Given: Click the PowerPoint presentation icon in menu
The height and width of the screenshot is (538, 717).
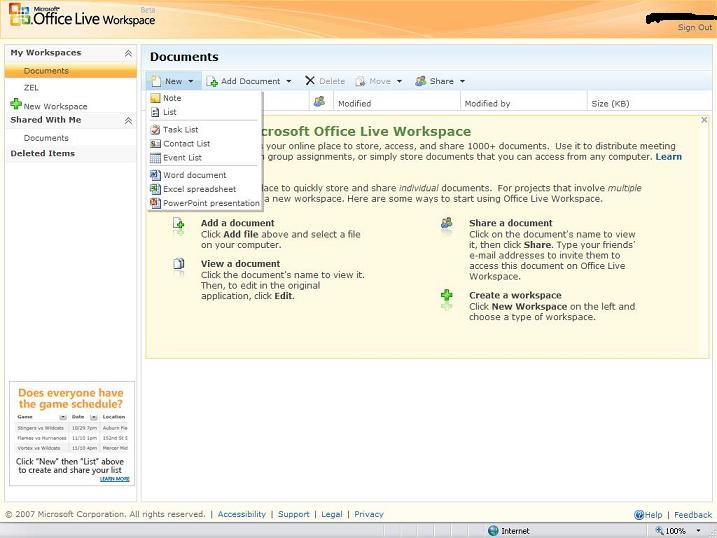Looking at the screenshot, I should click(x=155, y=203).
